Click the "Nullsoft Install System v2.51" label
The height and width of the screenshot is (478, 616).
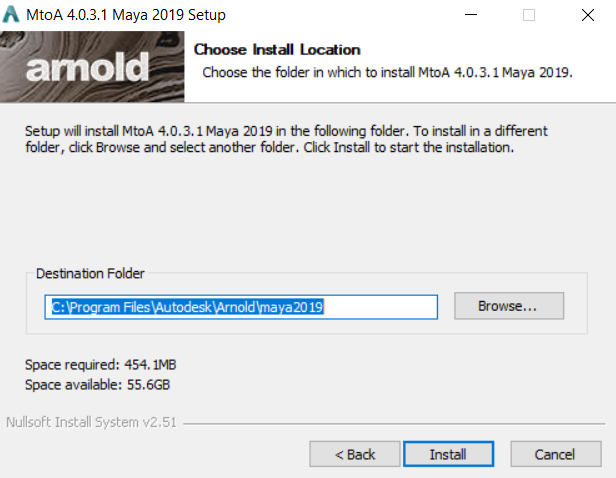[91, 422]
